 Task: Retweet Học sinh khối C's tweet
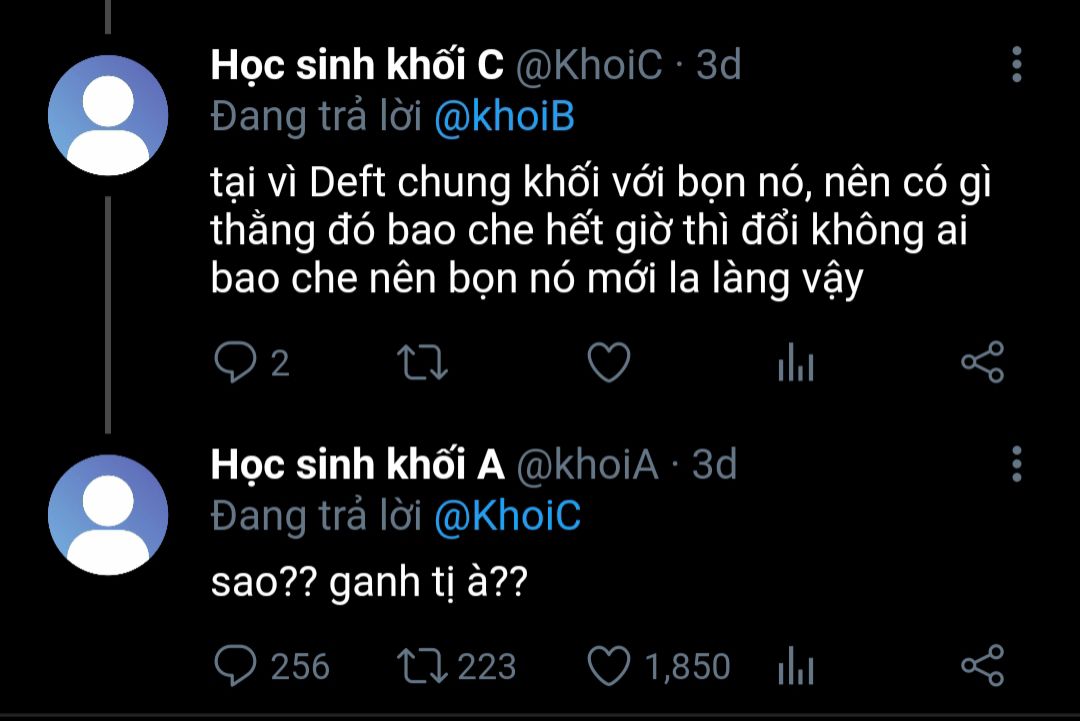(422, 362)
